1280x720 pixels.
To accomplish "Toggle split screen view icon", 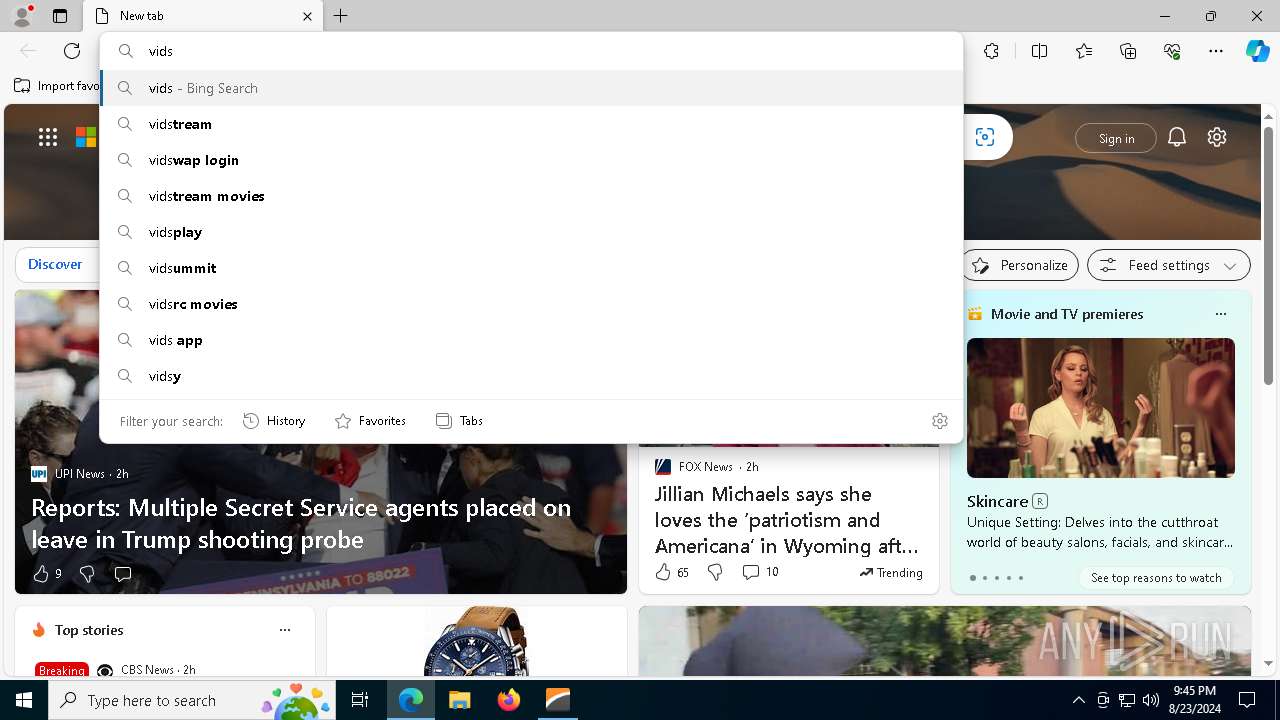I will [x=1039, y=51].
